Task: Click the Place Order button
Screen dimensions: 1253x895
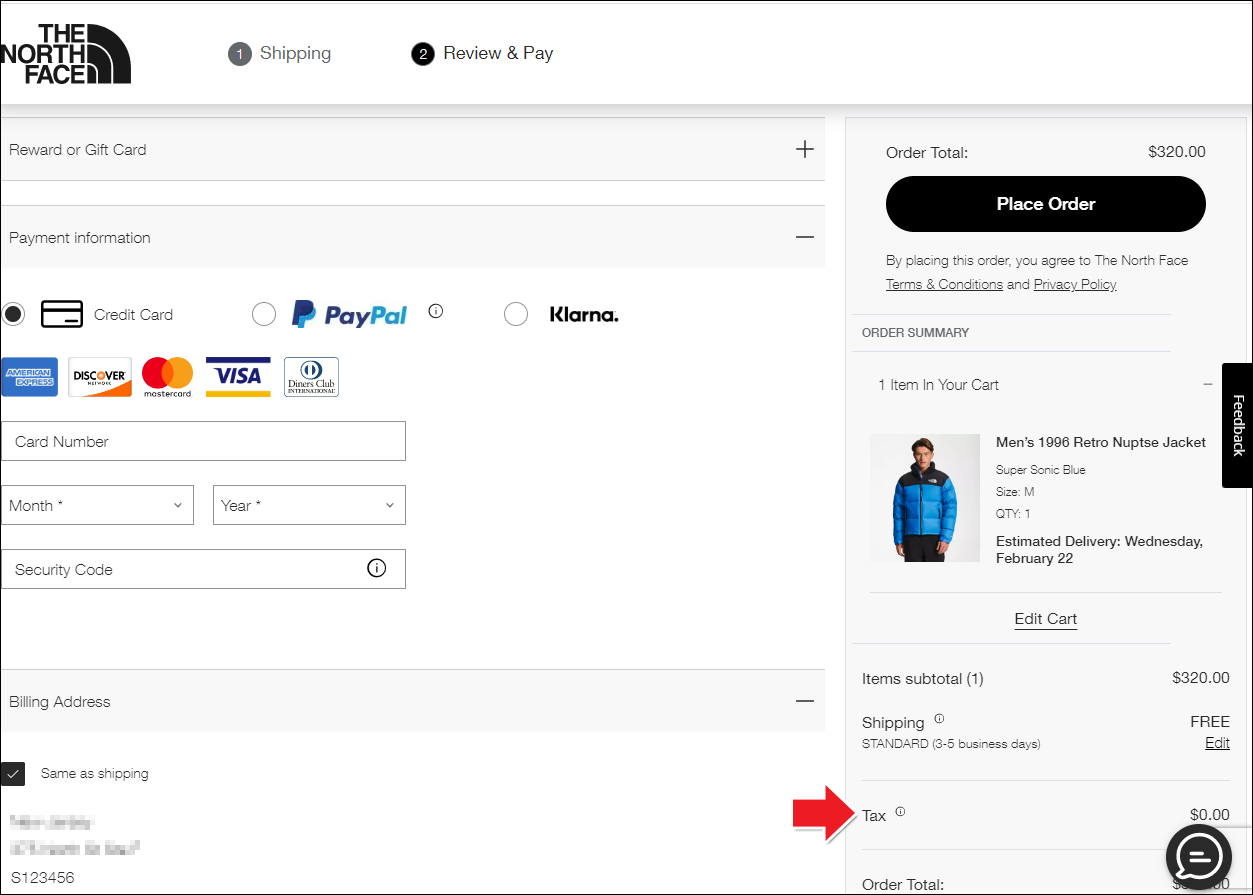Action: 1046,204
